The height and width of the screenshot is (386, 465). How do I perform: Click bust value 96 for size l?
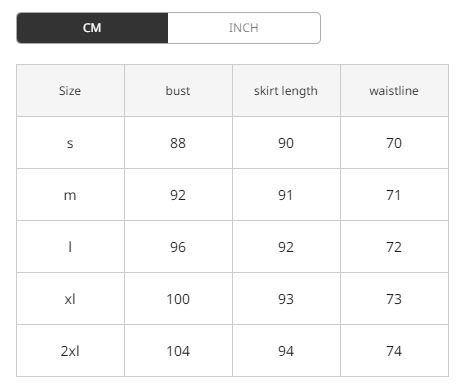tap(178, 247)
